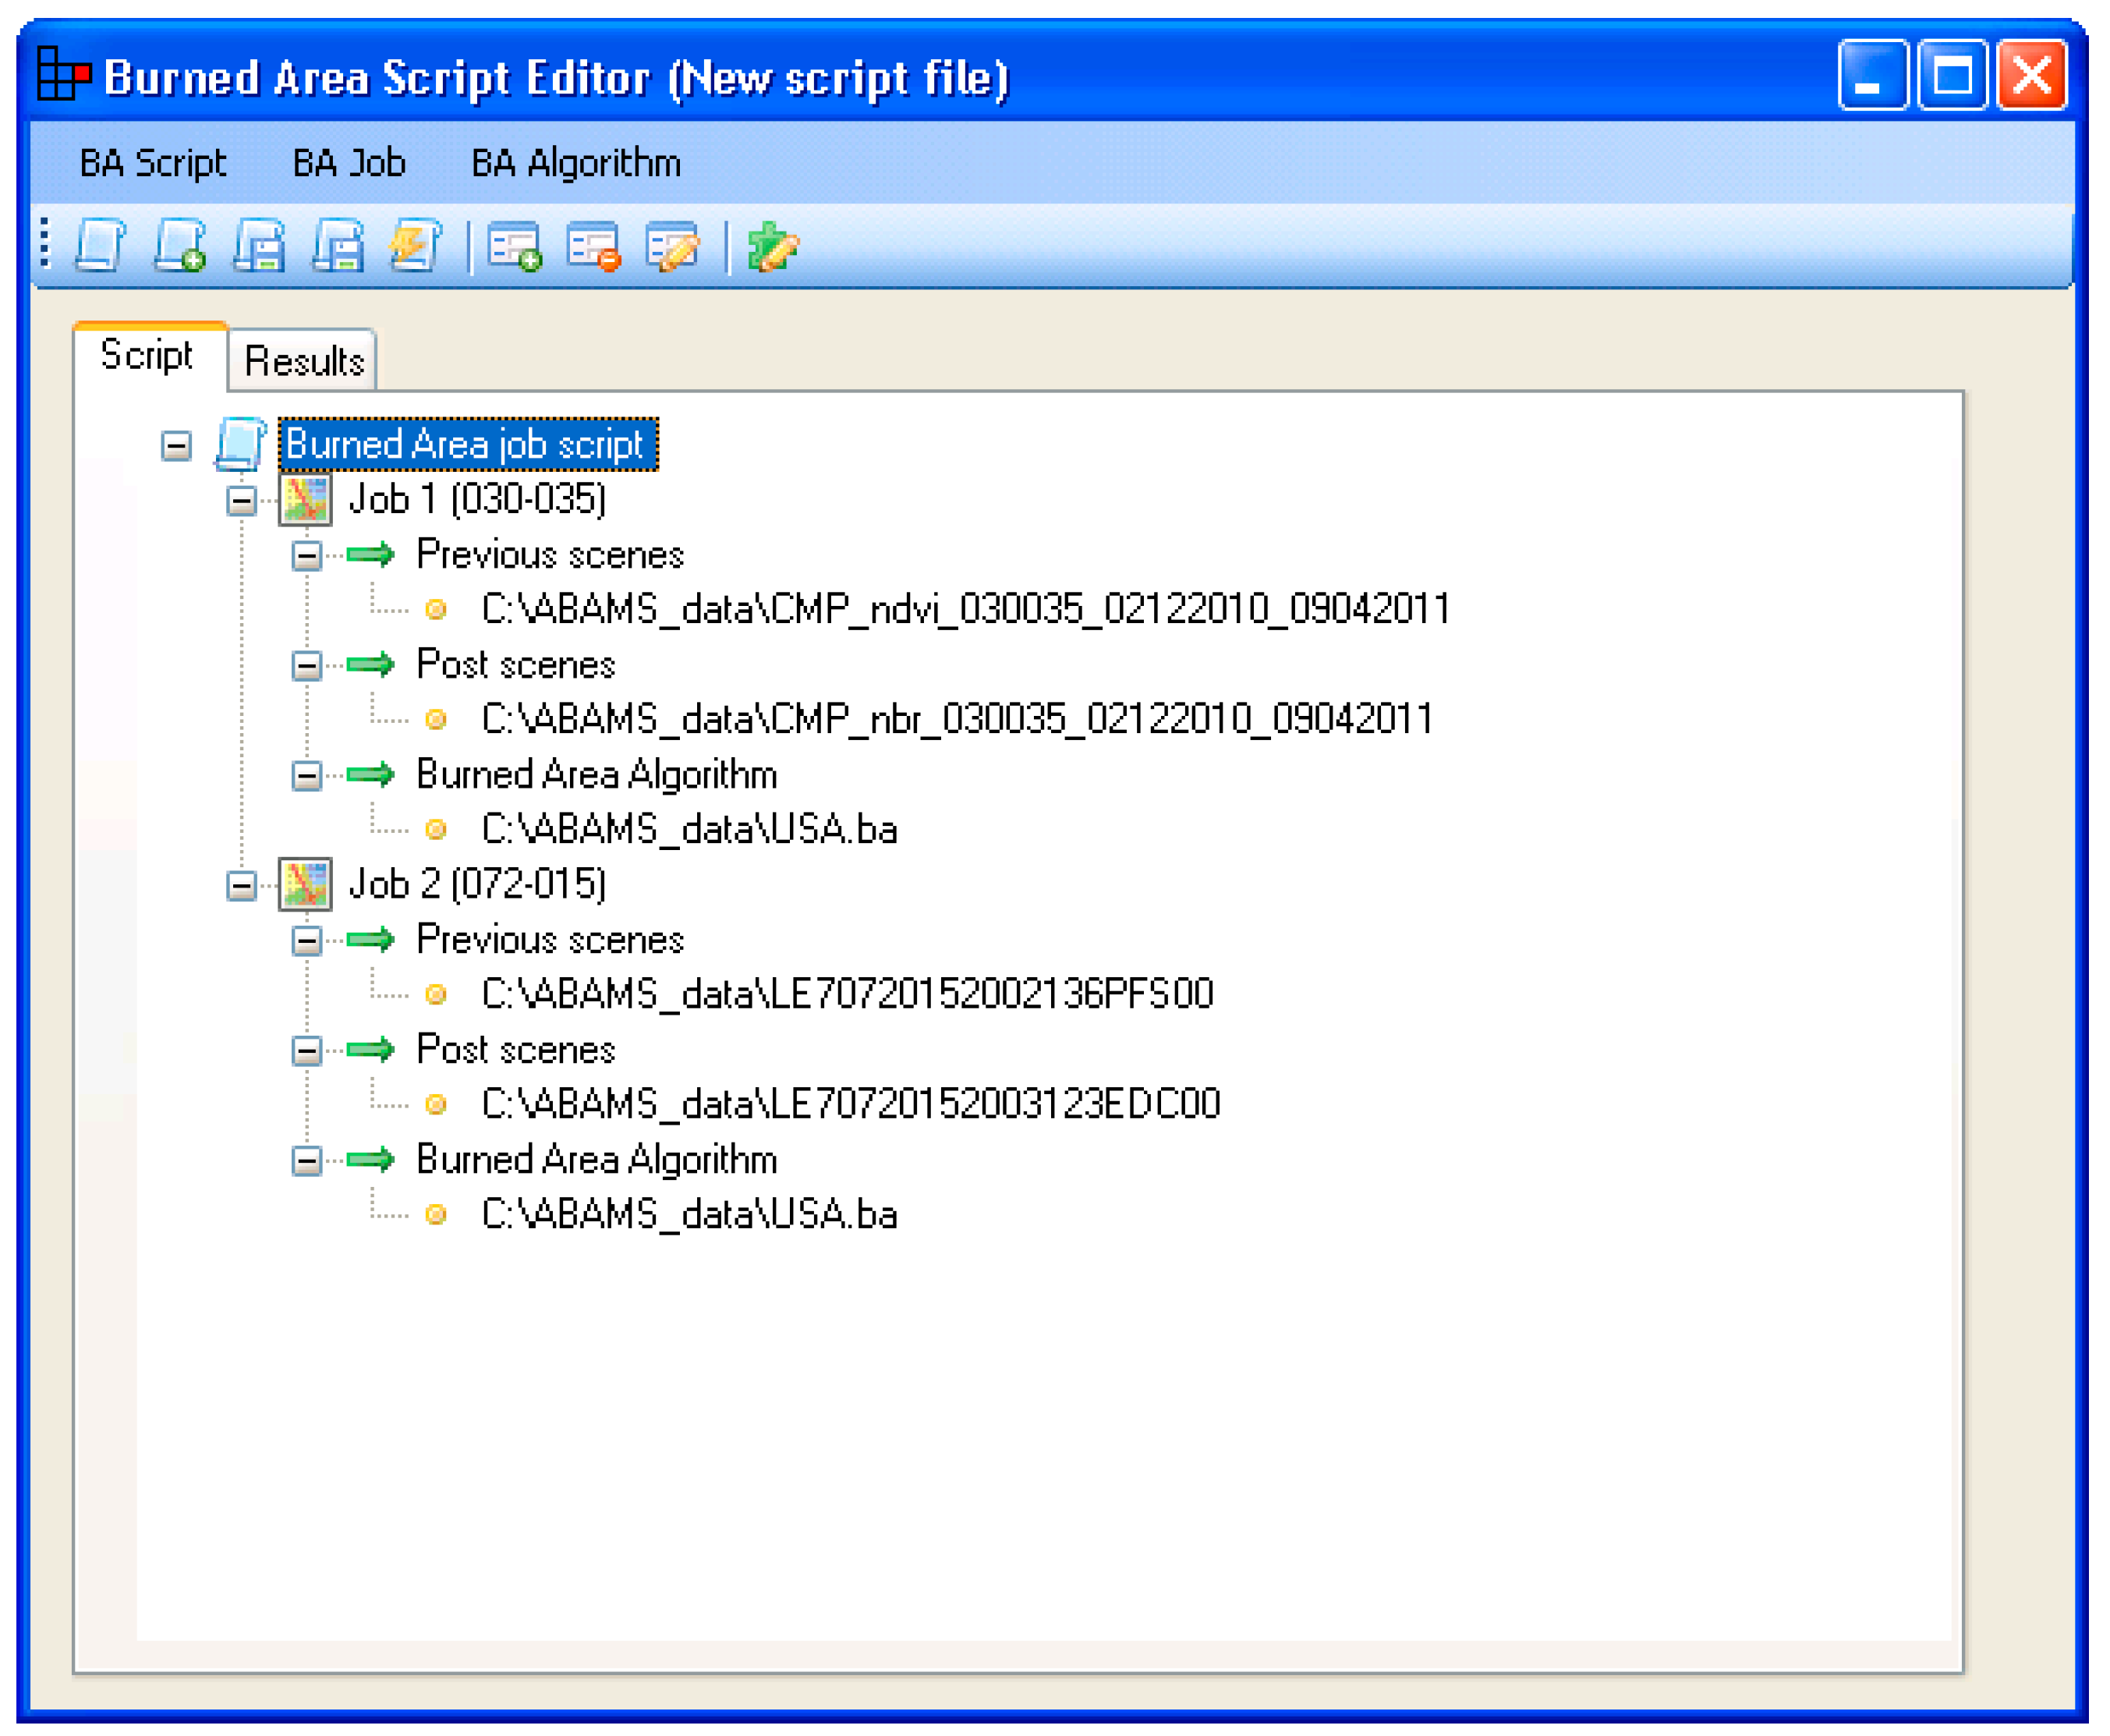Click the edit job icon with pencil
The height and width of the screenshot is (1736, 2110).
point(673,246)
